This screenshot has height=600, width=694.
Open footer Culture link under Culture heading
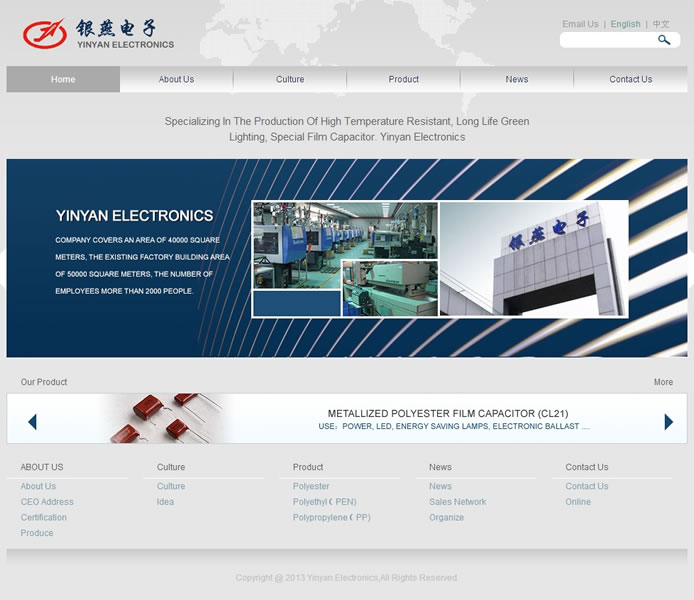pos(171,486)
